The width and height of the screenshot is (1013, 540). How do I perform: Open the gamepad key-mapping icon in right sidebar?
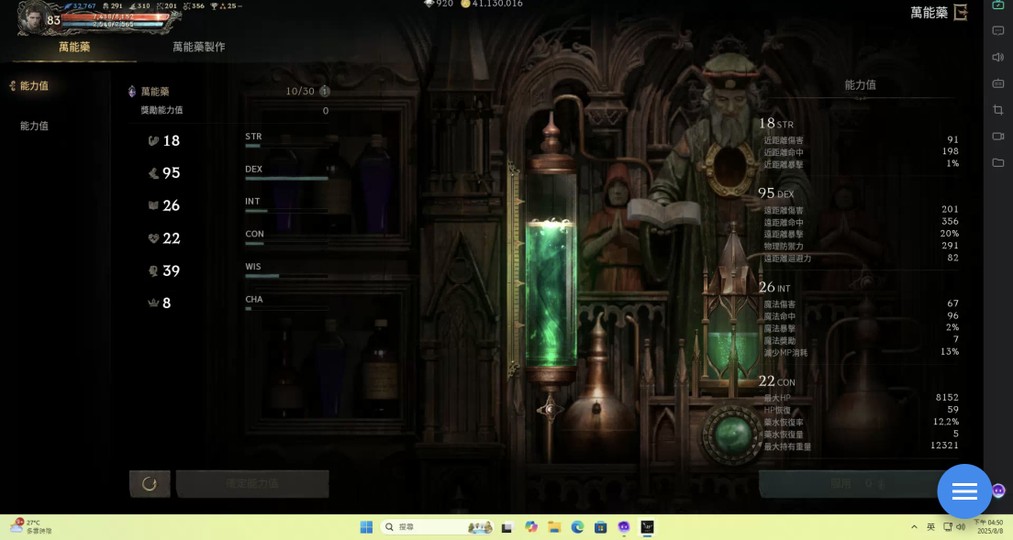[998, 83]
